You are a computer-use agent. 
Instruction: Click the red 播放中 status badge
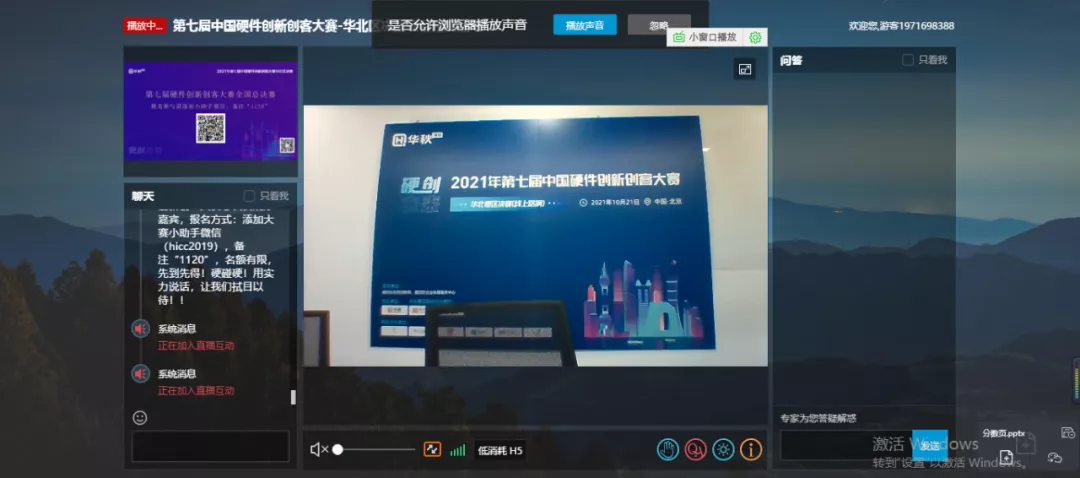[145, 25]
